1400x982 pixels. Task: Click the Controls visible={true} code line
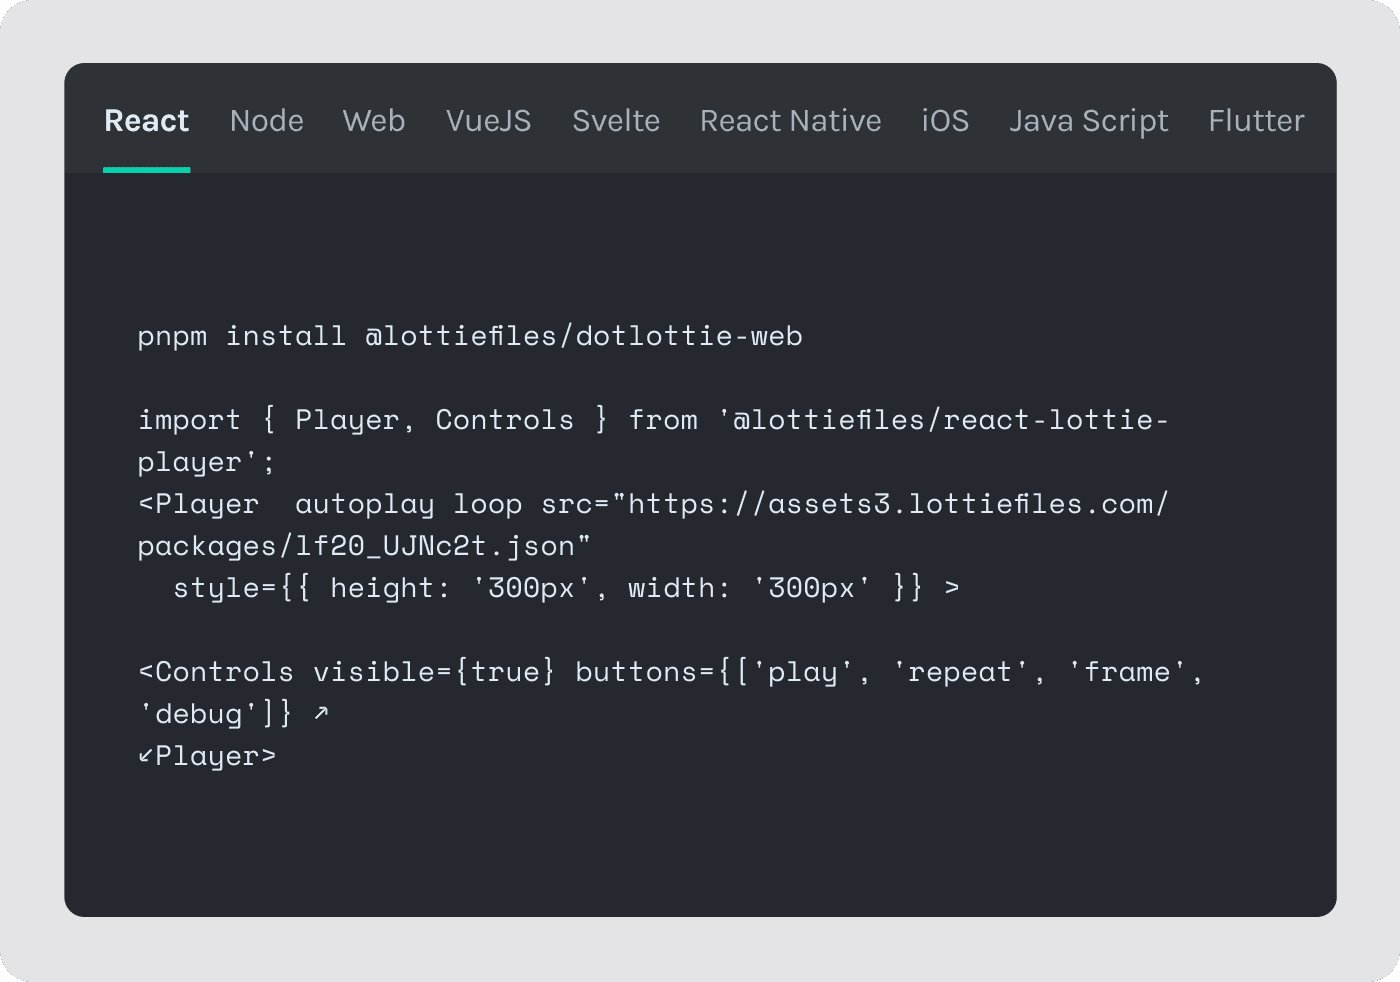tap(670, 672)
